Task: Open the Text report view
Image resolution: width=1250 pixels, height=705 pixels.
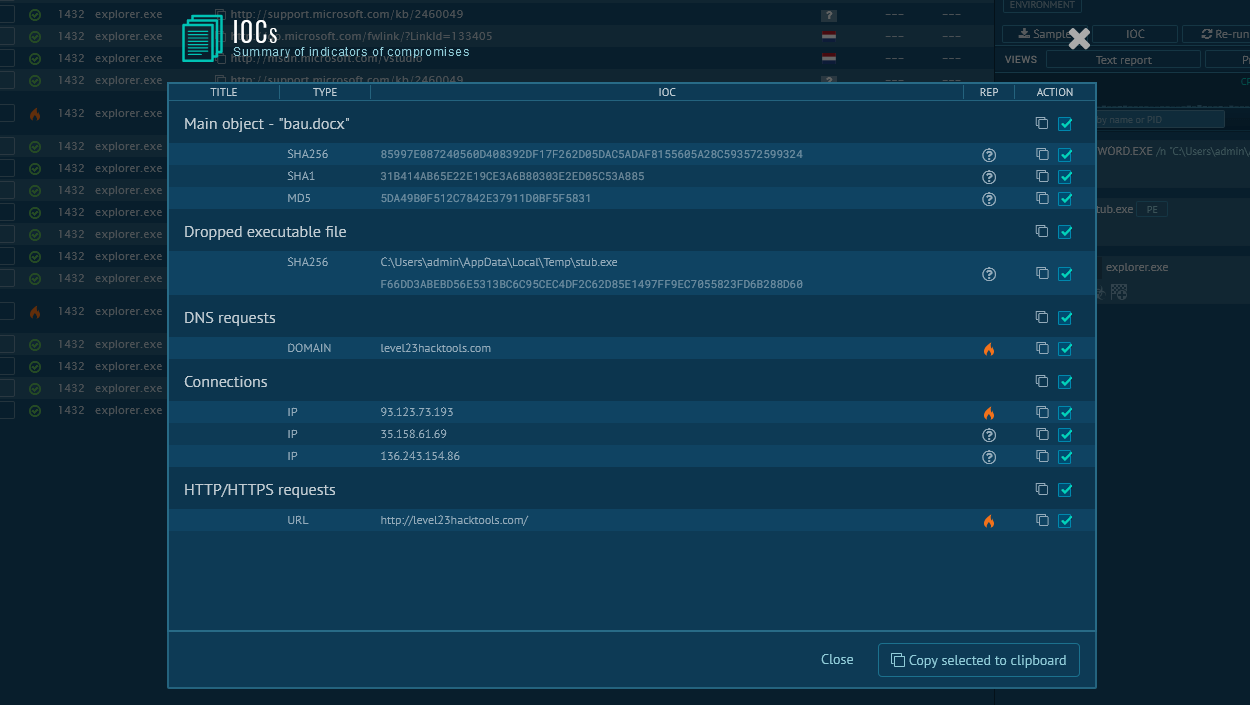Action: pos(1123,60)
